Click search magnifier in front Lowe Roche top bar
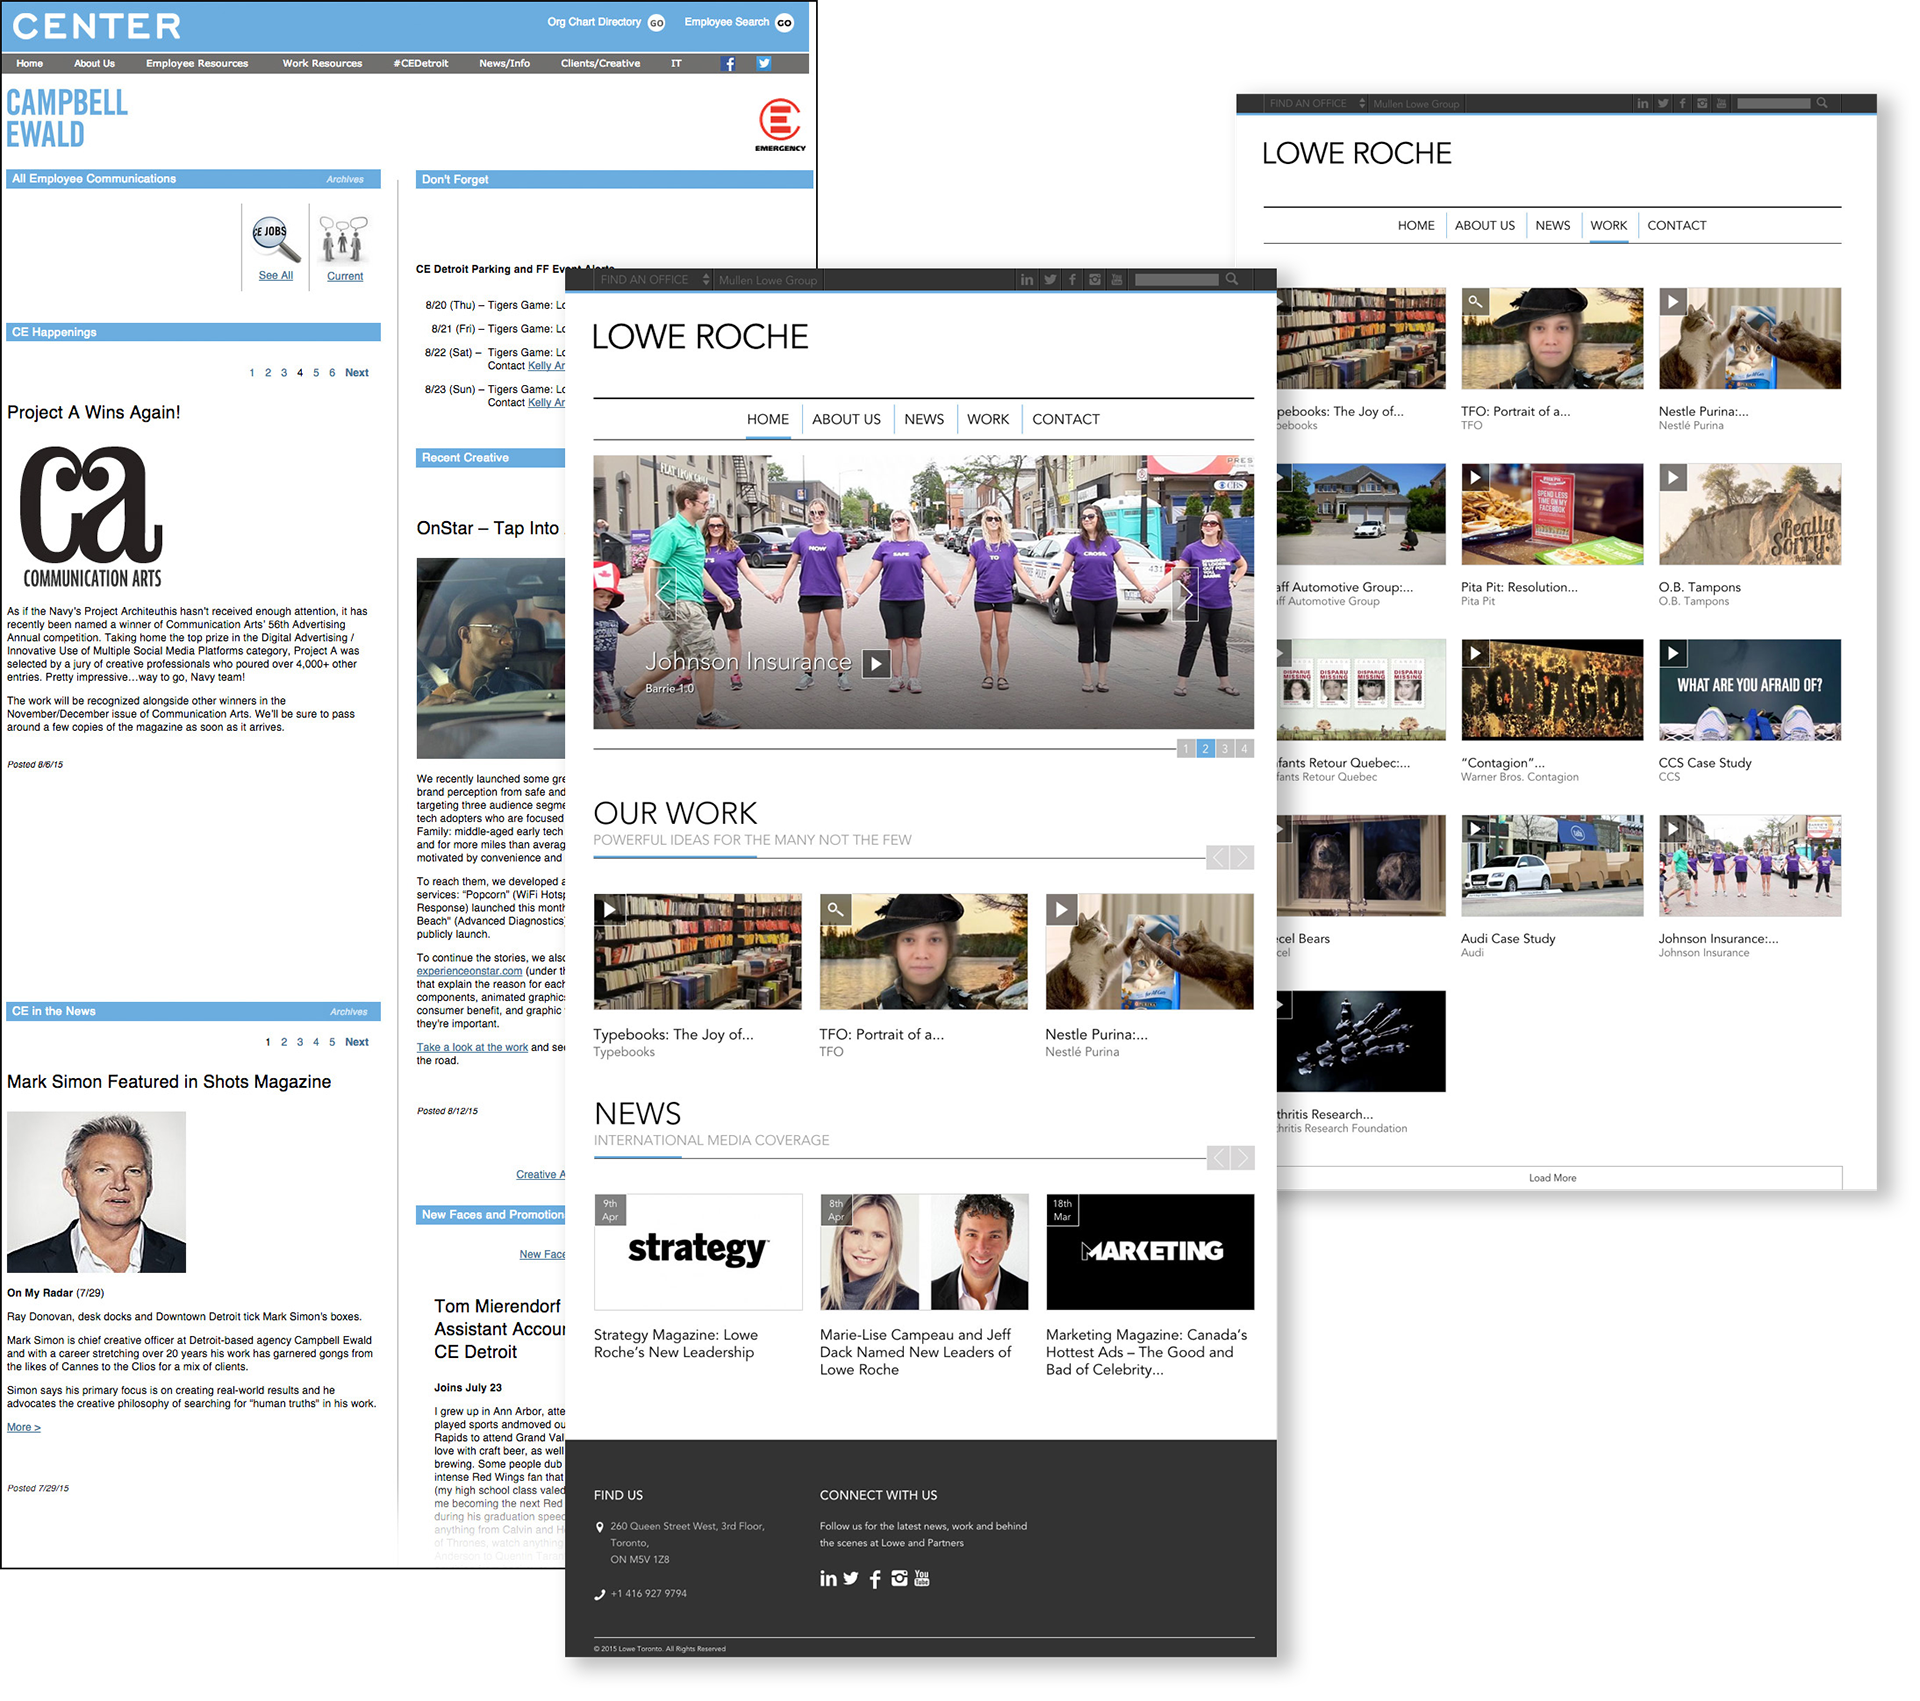 coord(1232,280)
